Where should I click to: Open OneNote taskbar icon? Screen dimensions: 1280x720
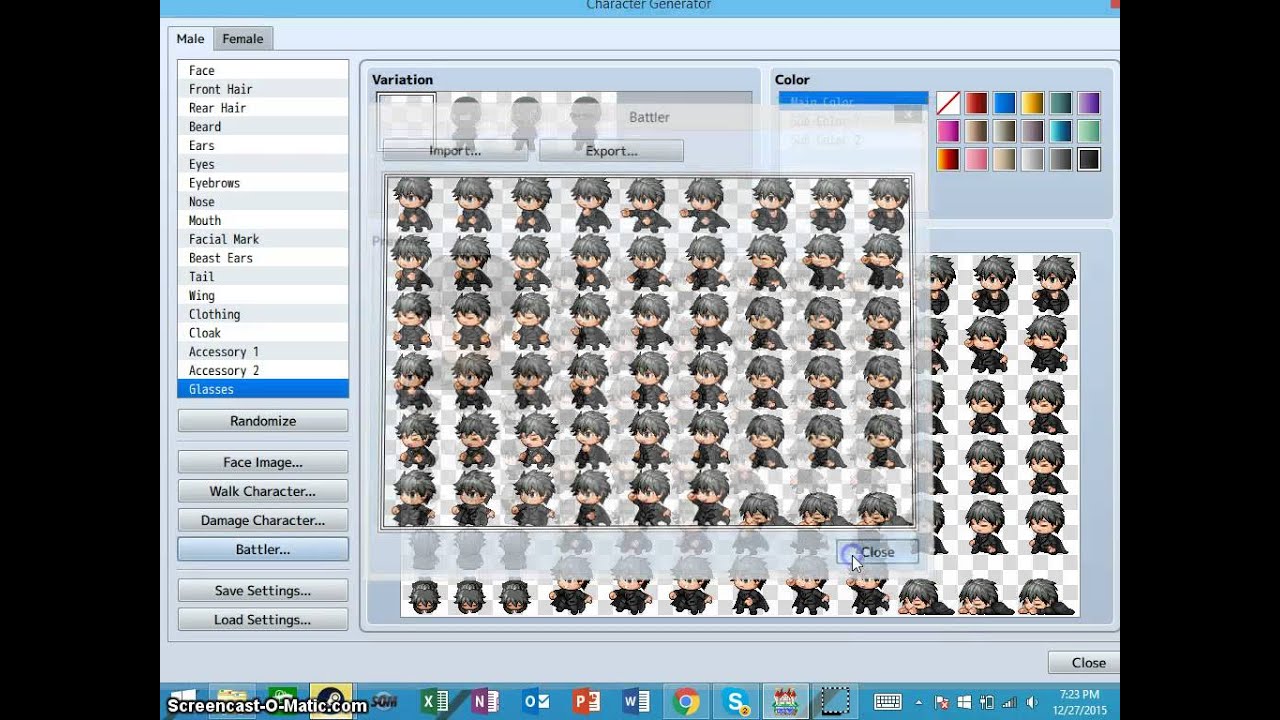(x=485, y=701)
